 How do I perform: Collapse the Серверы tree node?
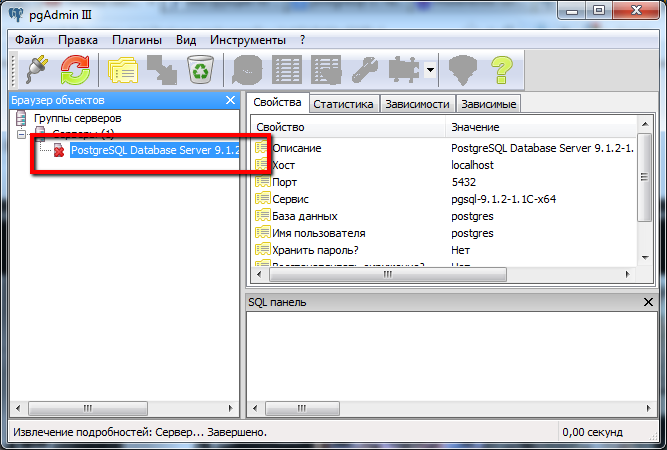[21, 134]
